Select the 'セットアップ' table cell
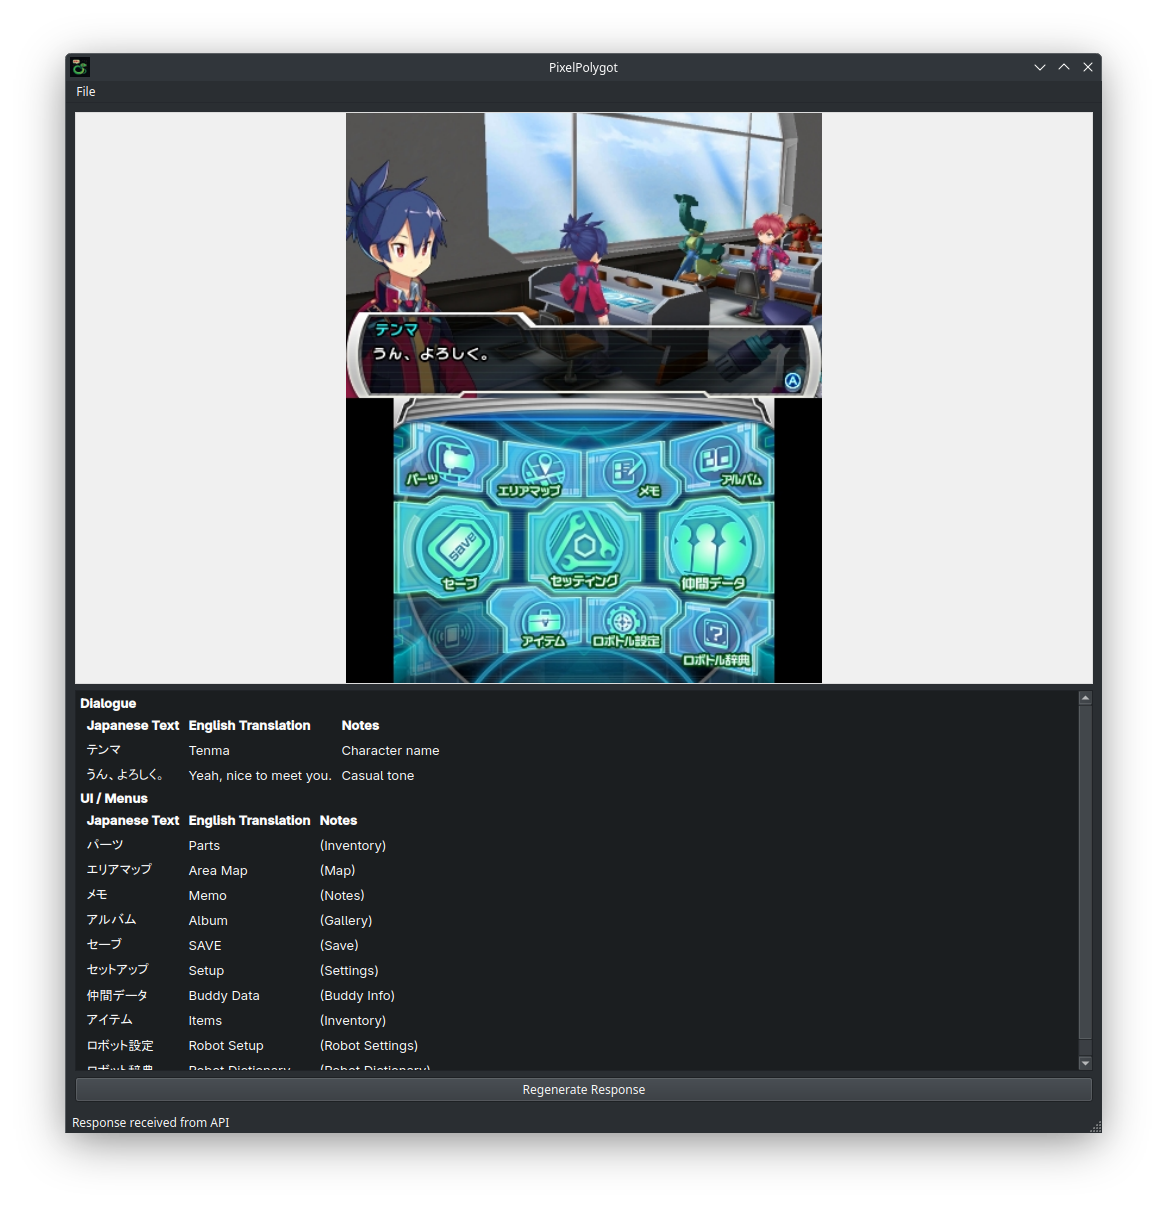Viewport: 1167px width, 1210px height. (118, 970)
